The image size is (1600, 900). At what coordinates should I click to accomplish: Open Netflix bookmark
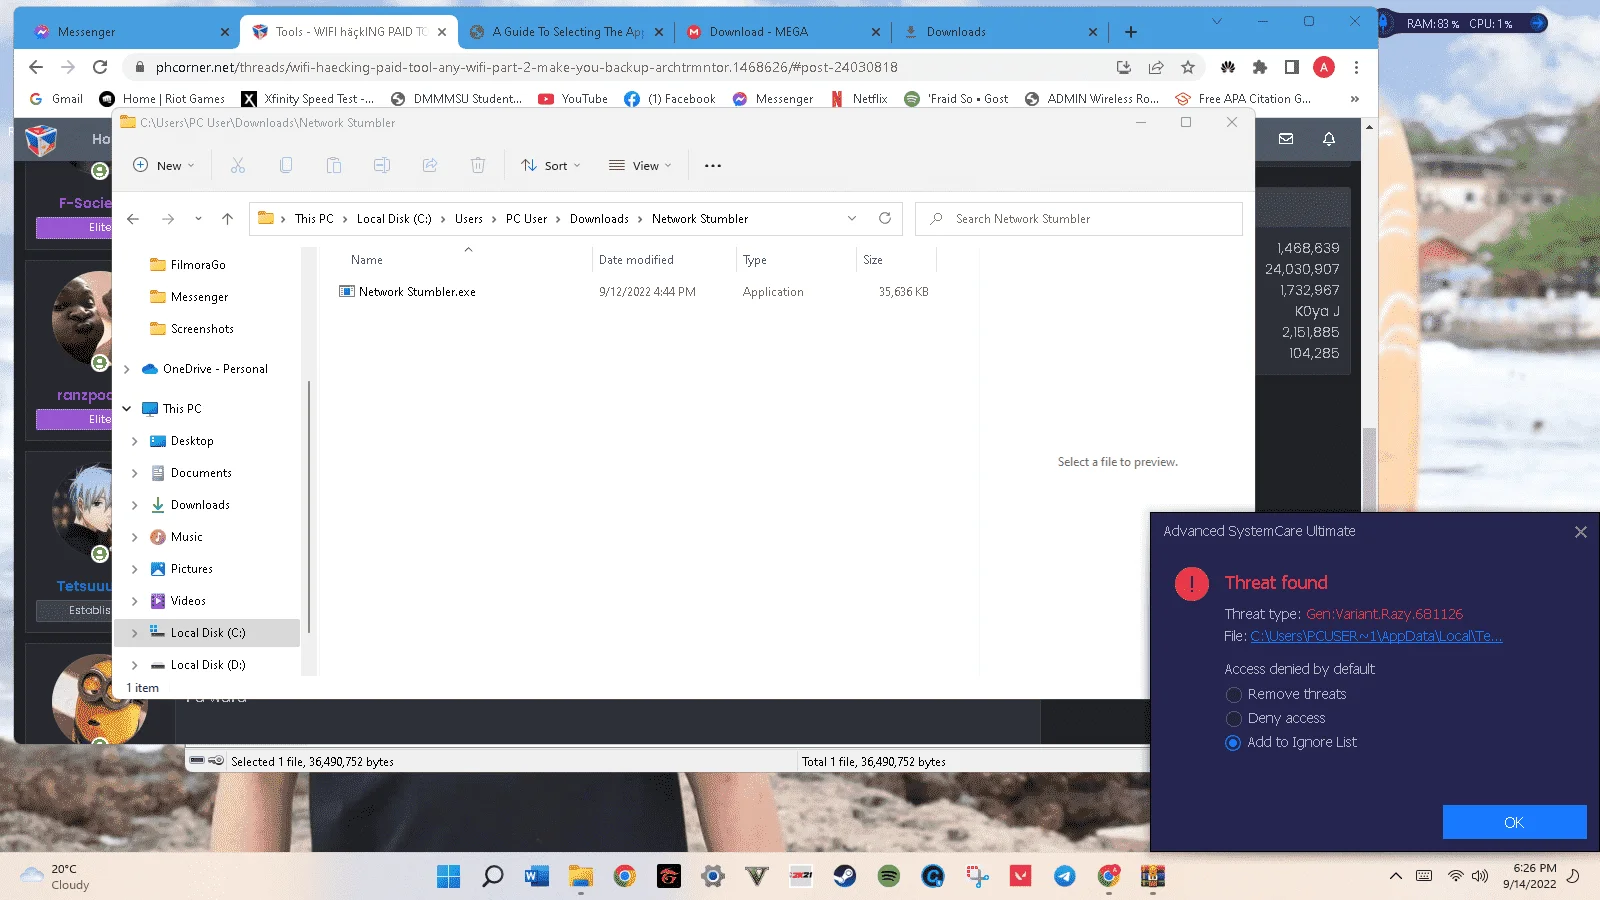pos(859,99)
